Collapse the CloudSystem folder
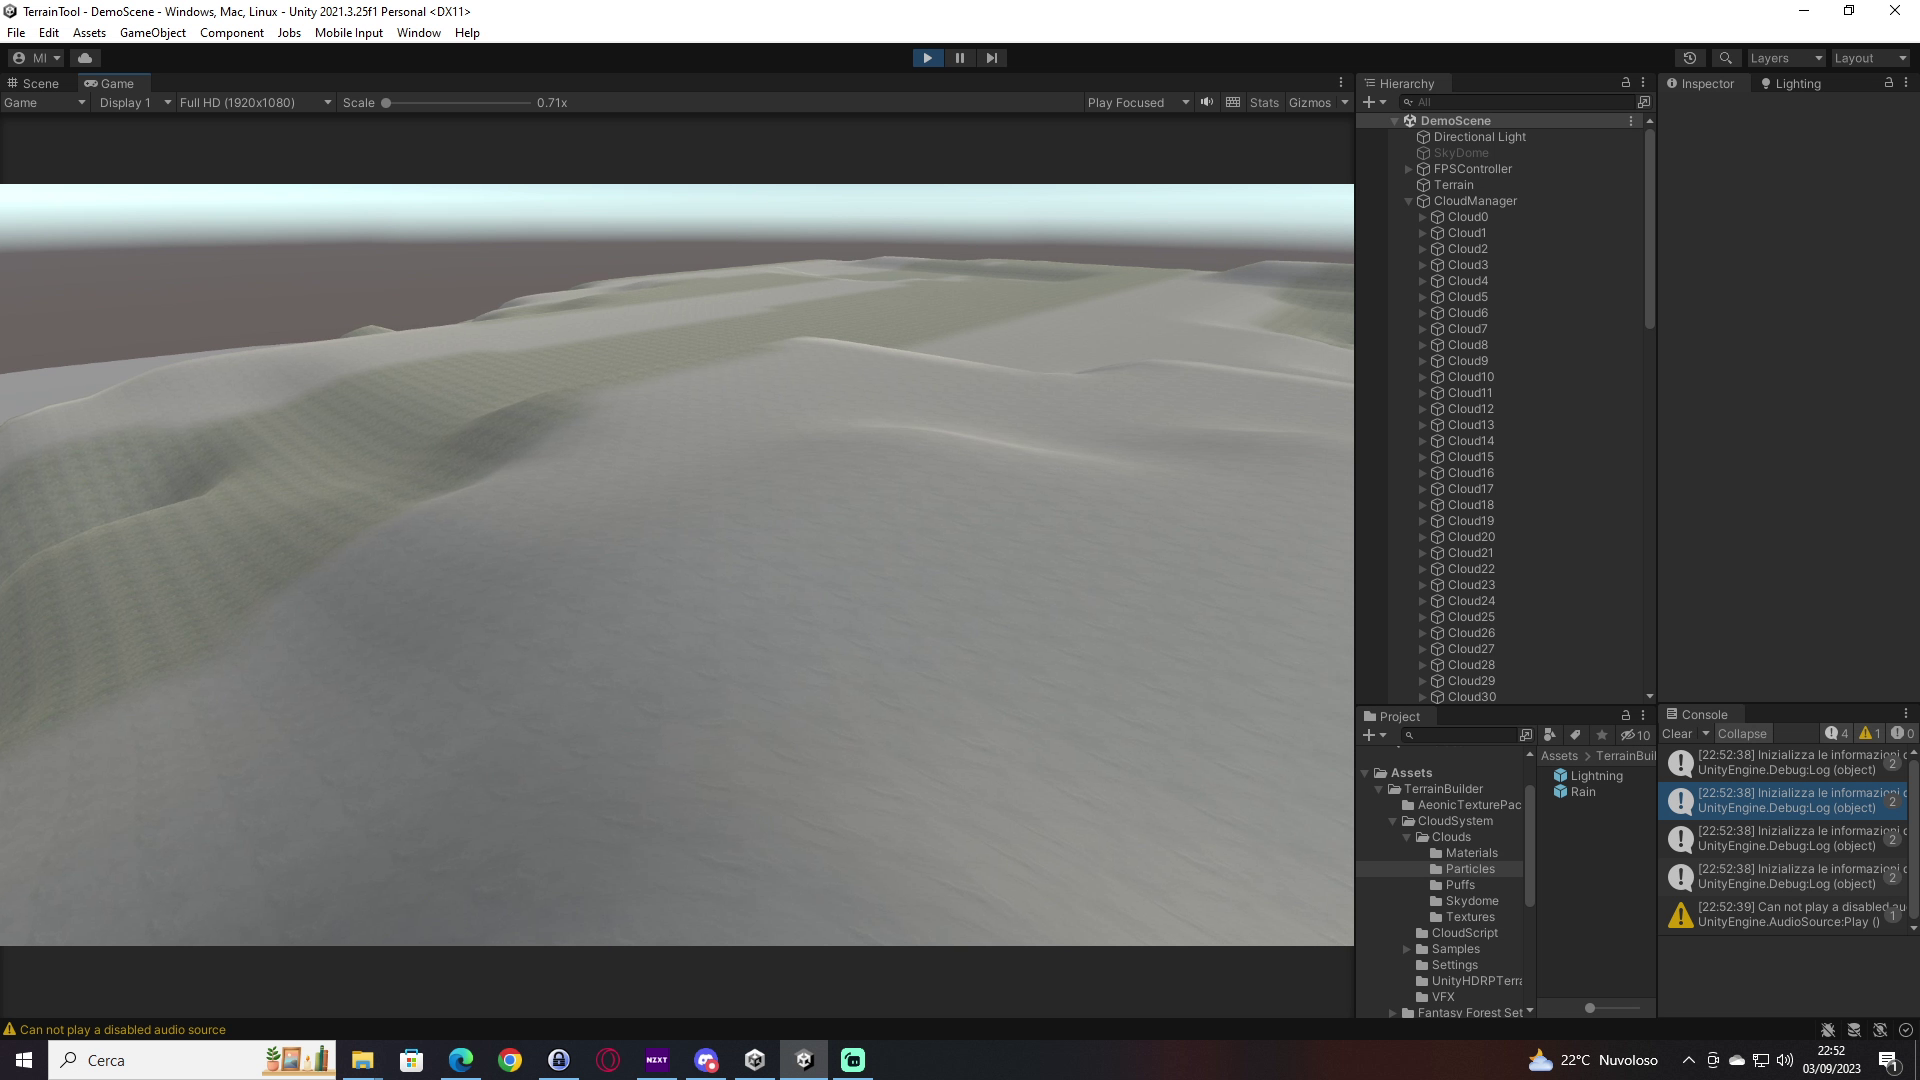1920x1080 pixels. [x=1393, y=821]
